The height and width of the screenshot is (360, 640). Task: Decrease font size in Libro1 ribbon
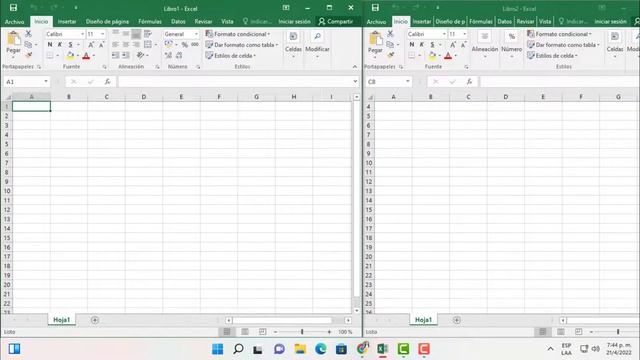[101, 44]
